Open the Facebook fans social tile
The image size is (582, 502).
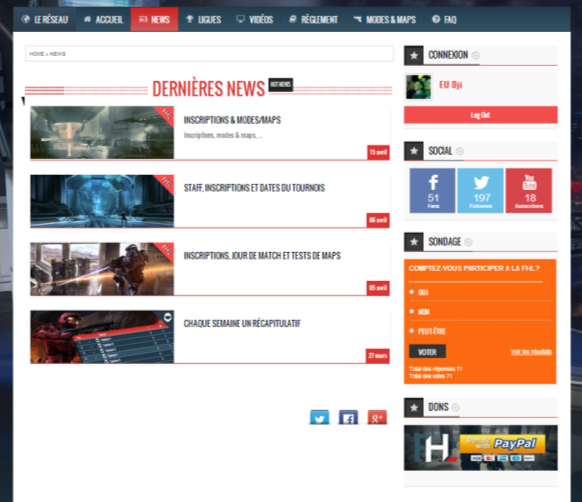pos(432,190)
